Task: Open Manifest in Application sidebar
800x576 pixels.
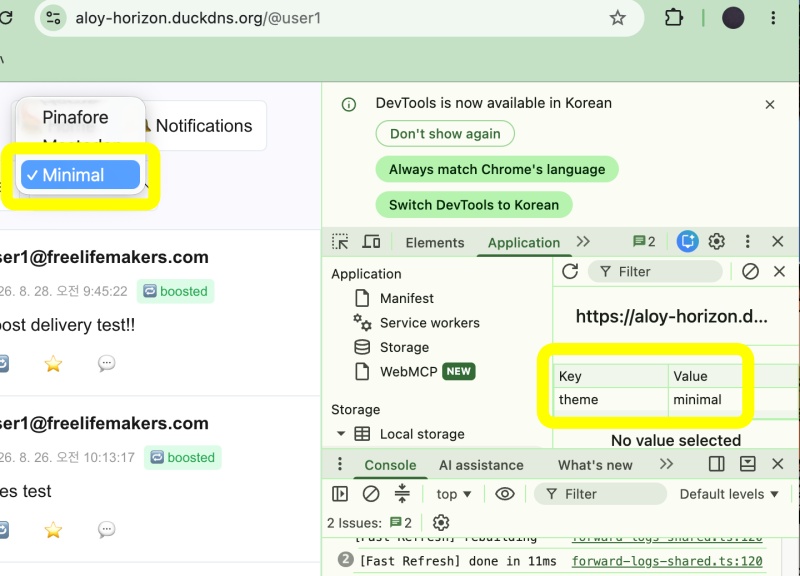Action: [407, 298]
